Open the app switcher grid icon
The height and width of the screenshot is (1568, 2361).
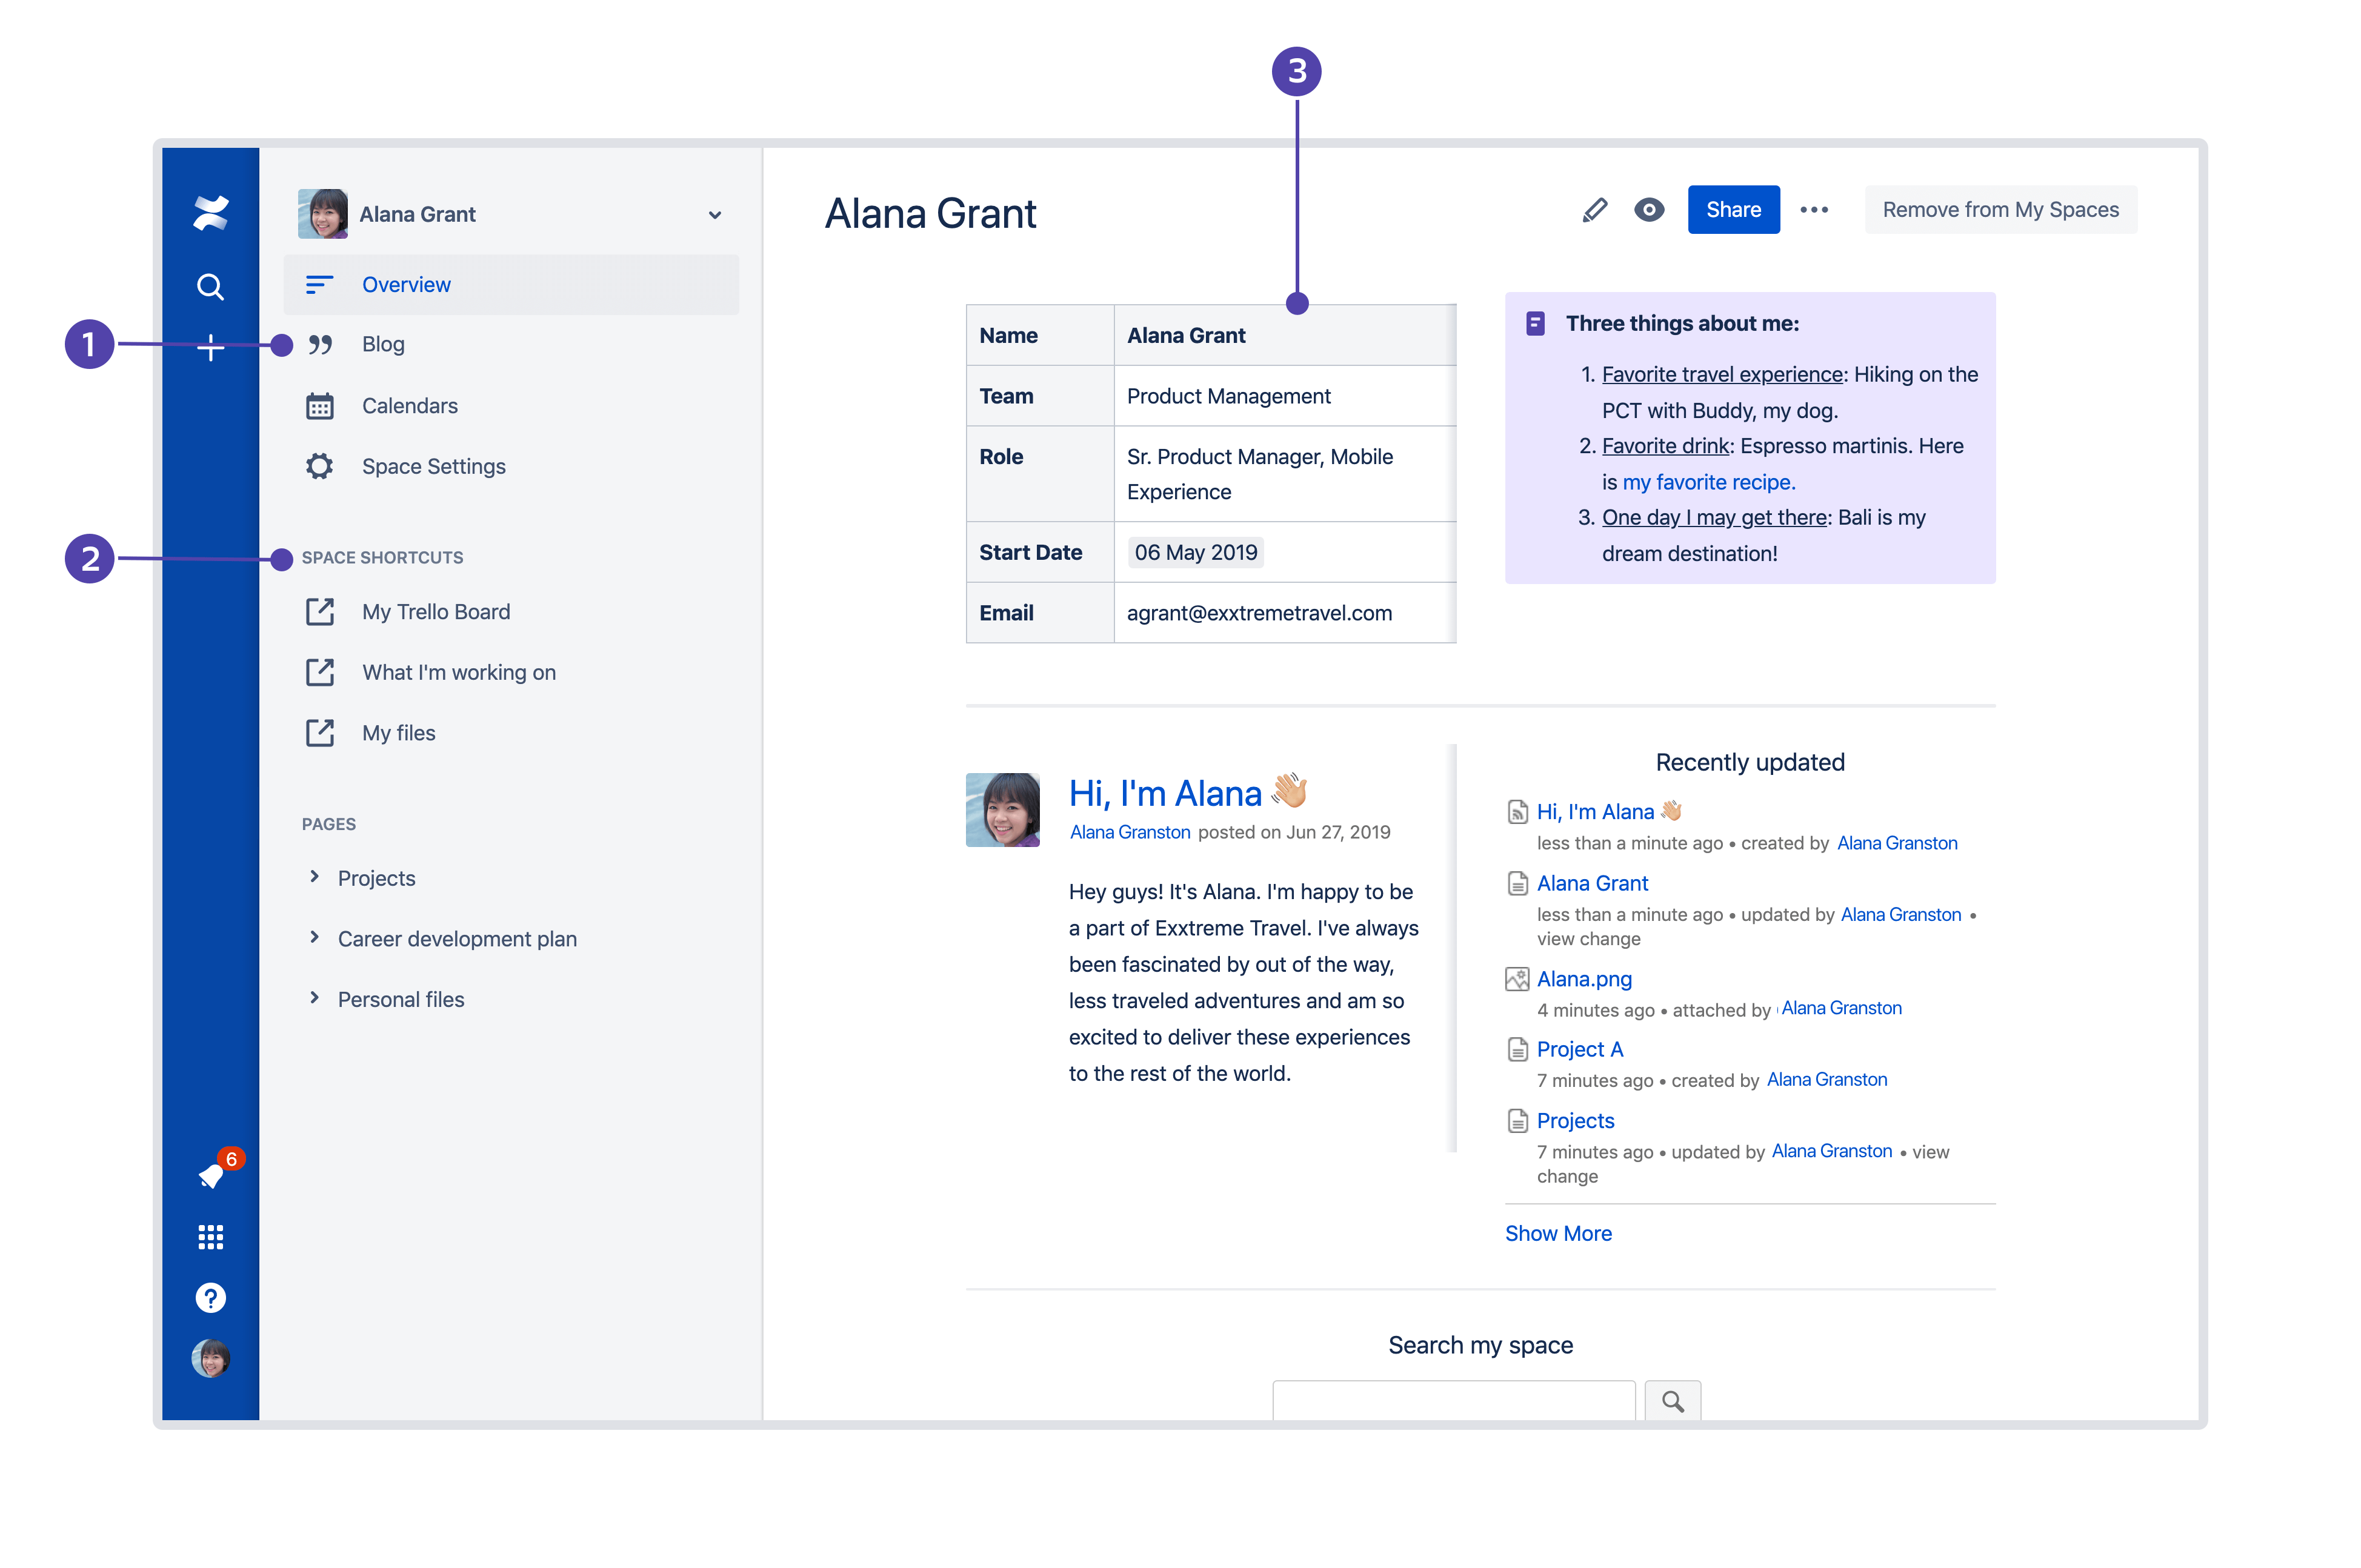210,1237
